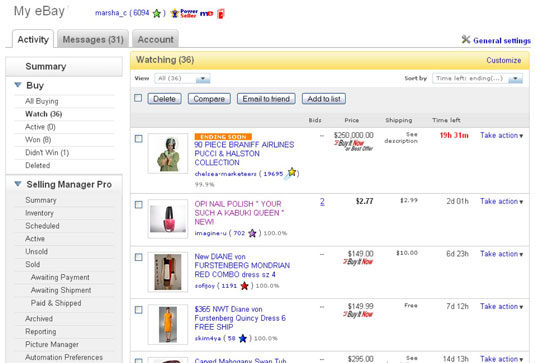Screen dimensions: 535x363
Task: Open seller chelsea-marketeers profile
Action: pos(225,174)
